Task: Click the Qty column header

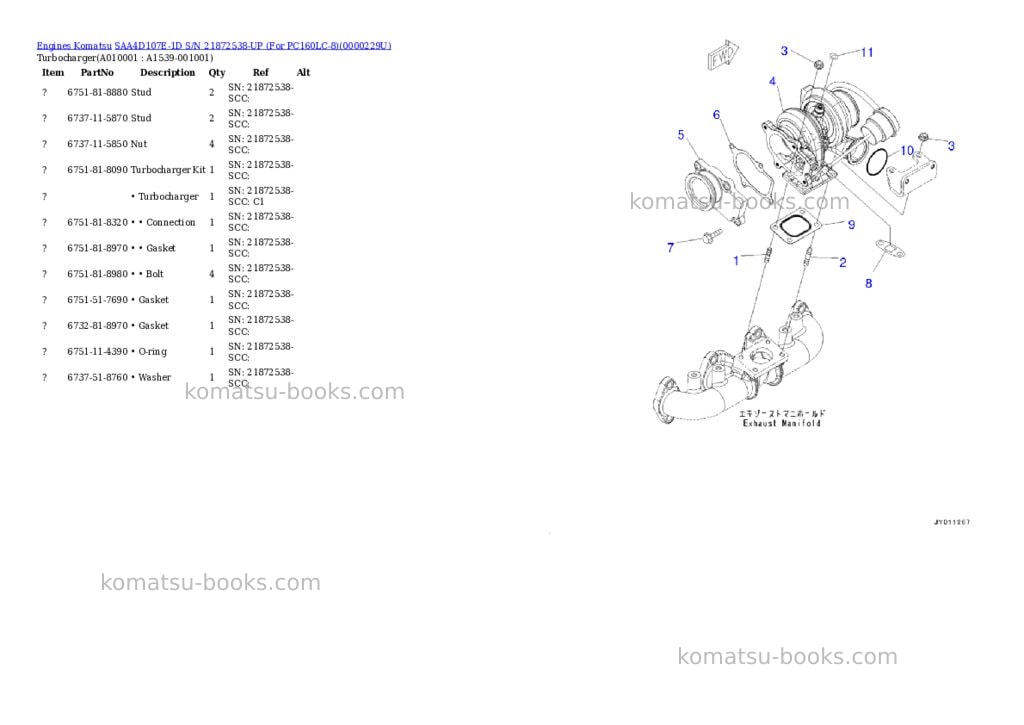Action: tap(217, 72)
